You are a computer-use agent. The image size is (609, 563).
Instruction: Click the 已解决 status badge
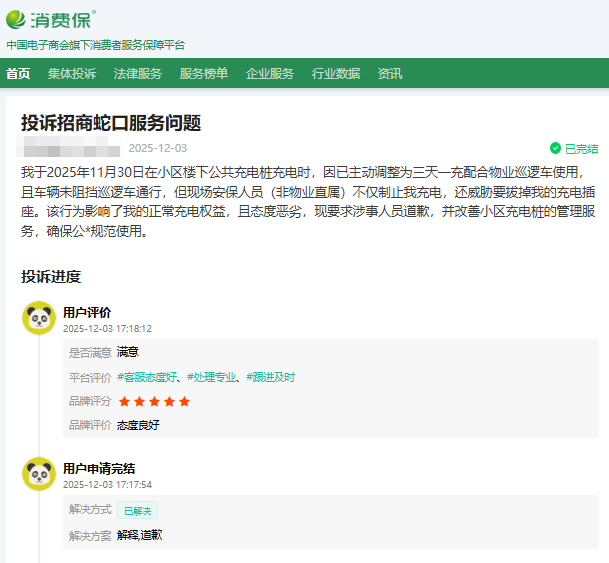137,510
